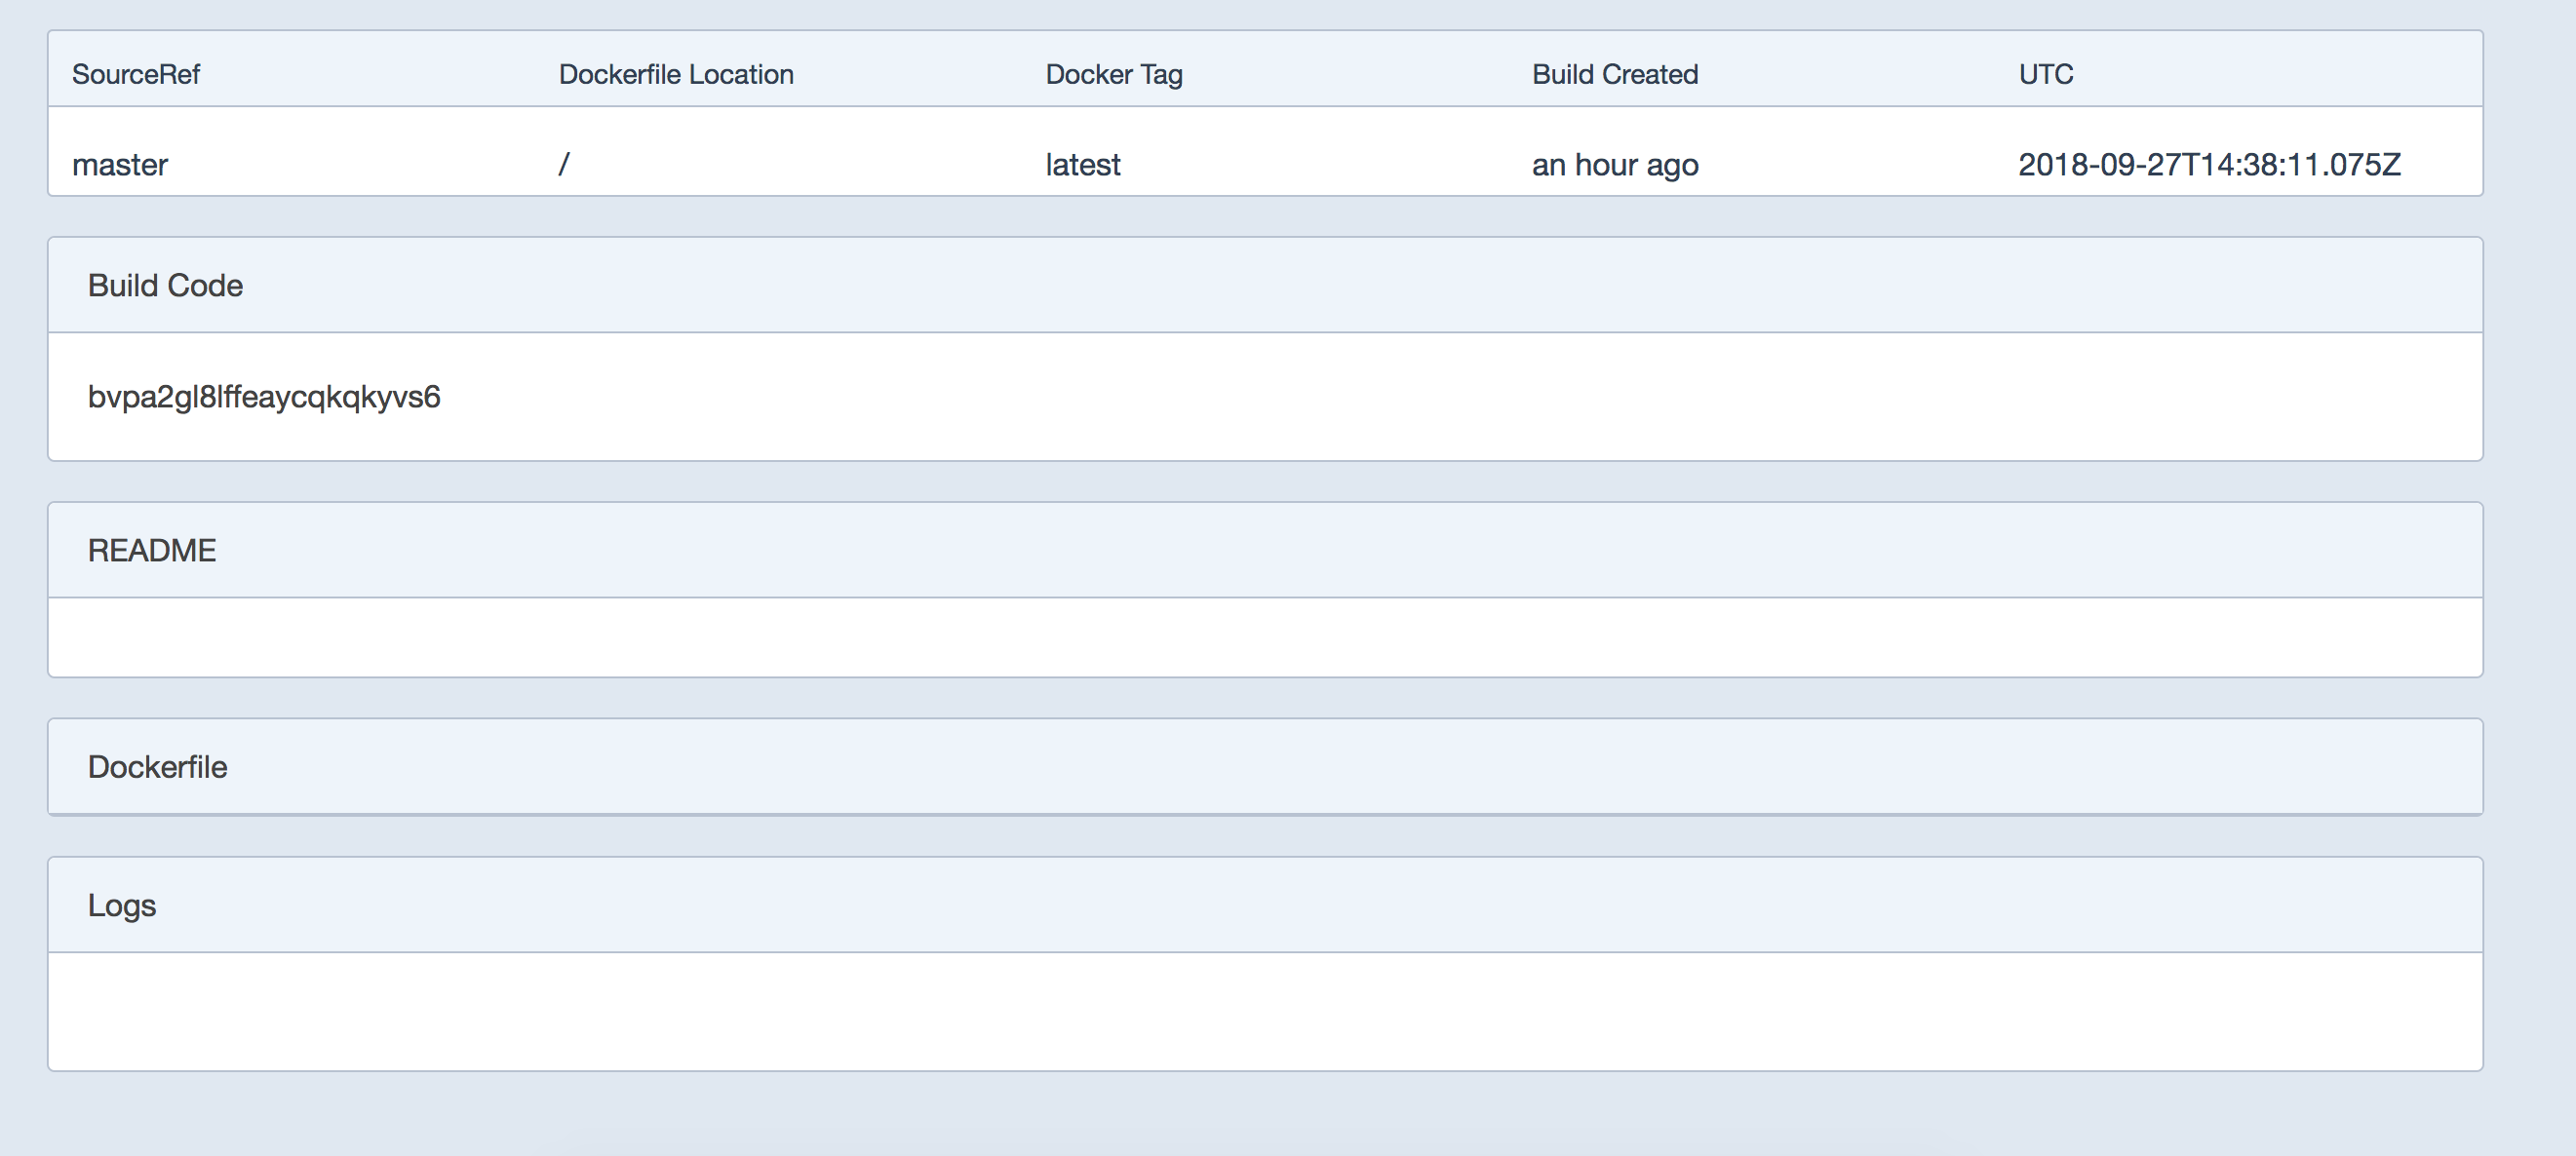2576x1156 pixels.
Task: Sort by the Build Created column
Action: click(1615, 73)
